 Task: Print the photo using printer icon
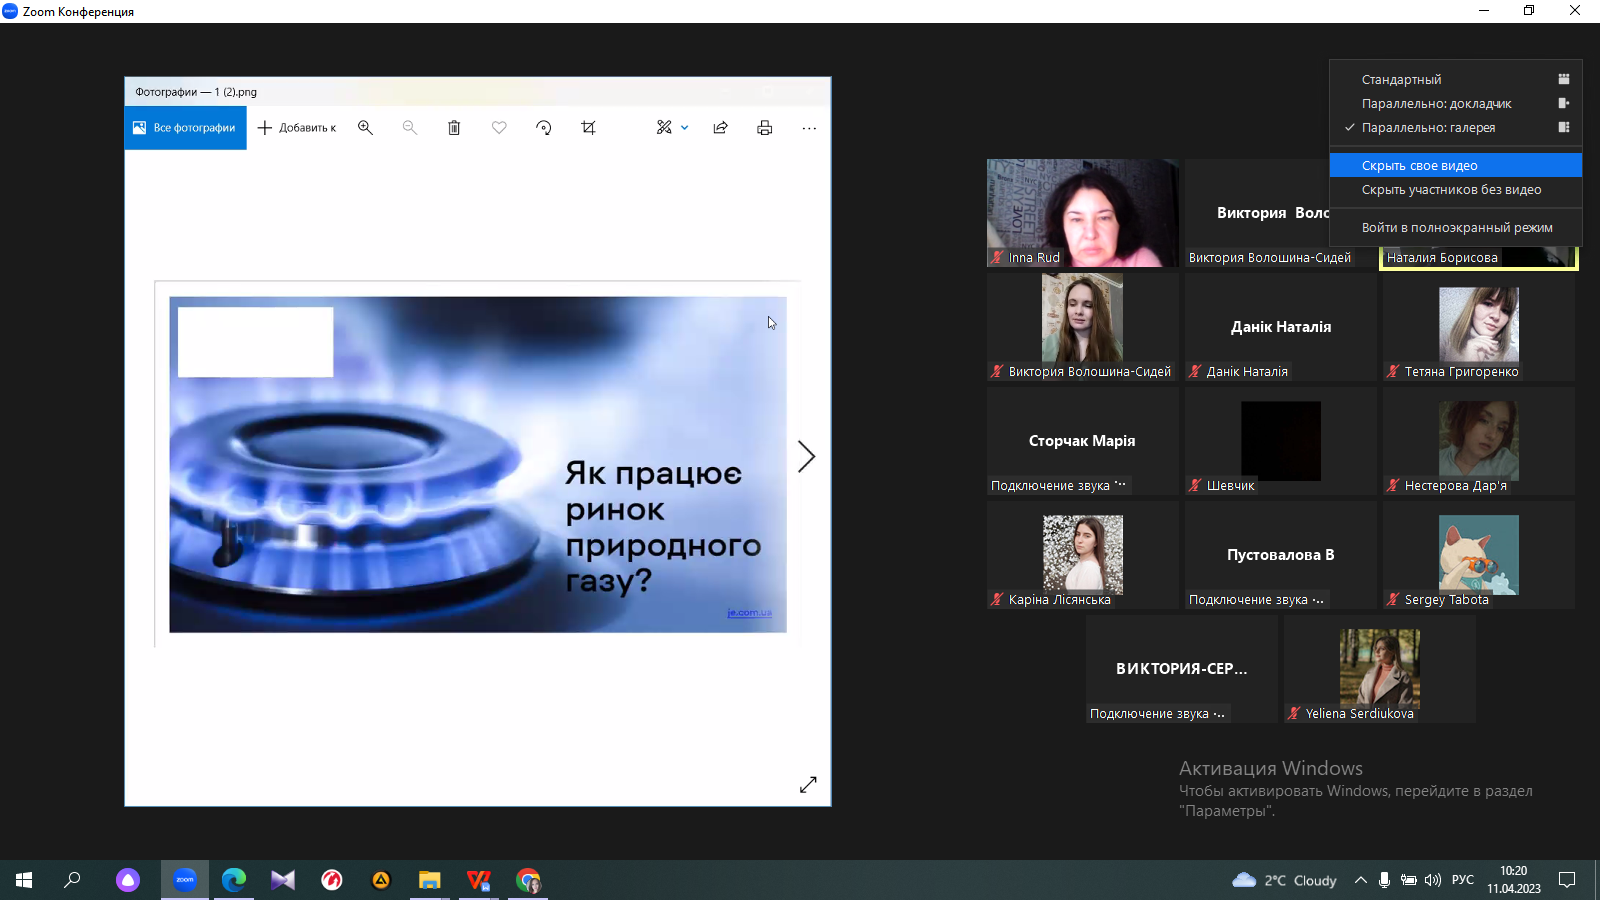tap(765, 128)
